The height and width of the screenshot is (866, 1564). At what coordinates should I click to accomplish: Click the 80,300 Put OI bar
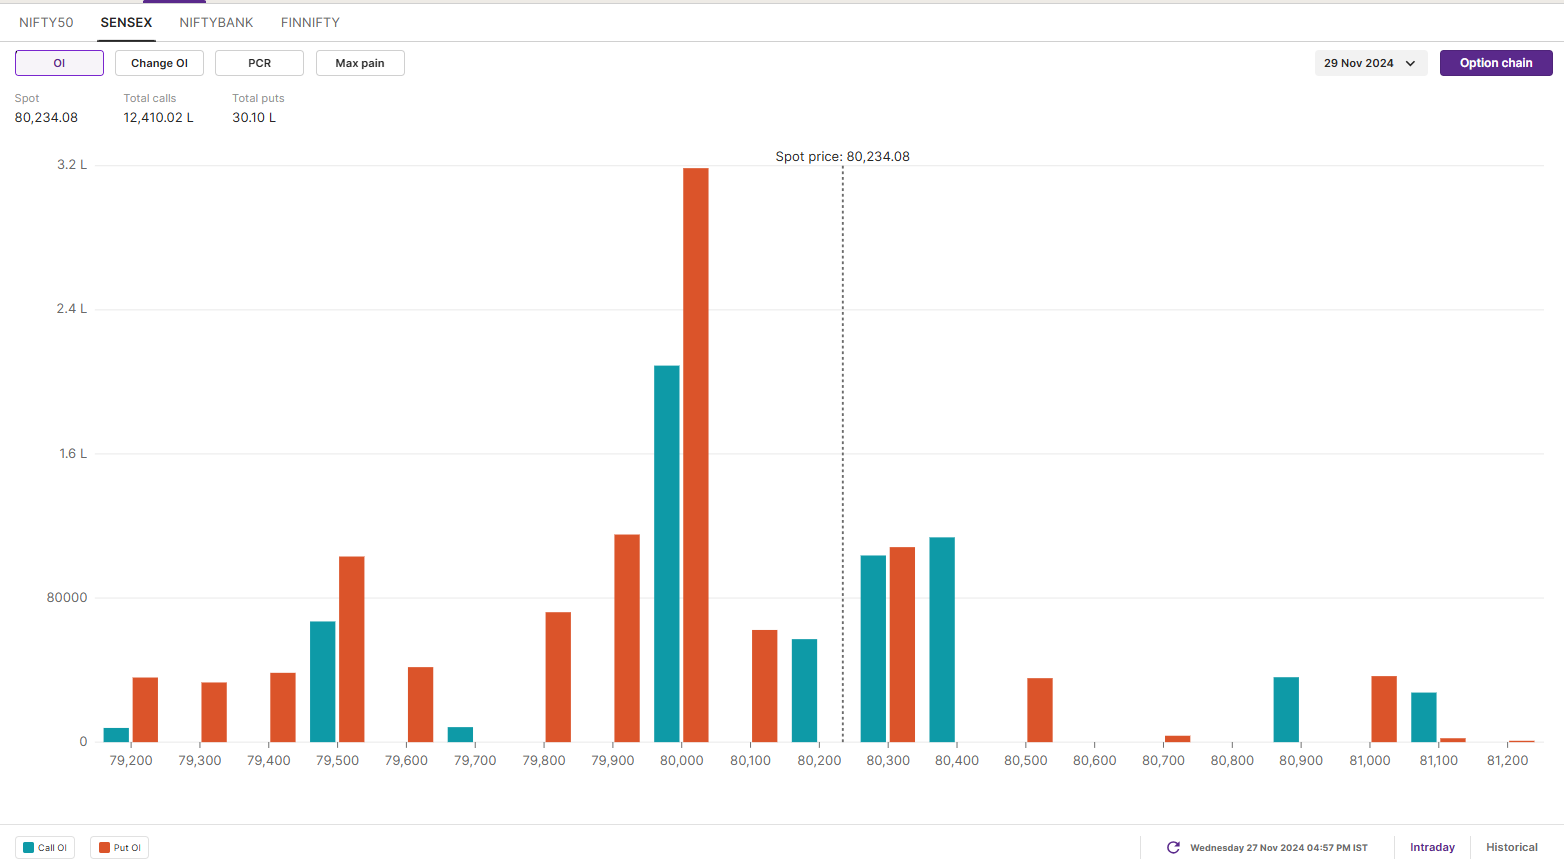point(902,645)
